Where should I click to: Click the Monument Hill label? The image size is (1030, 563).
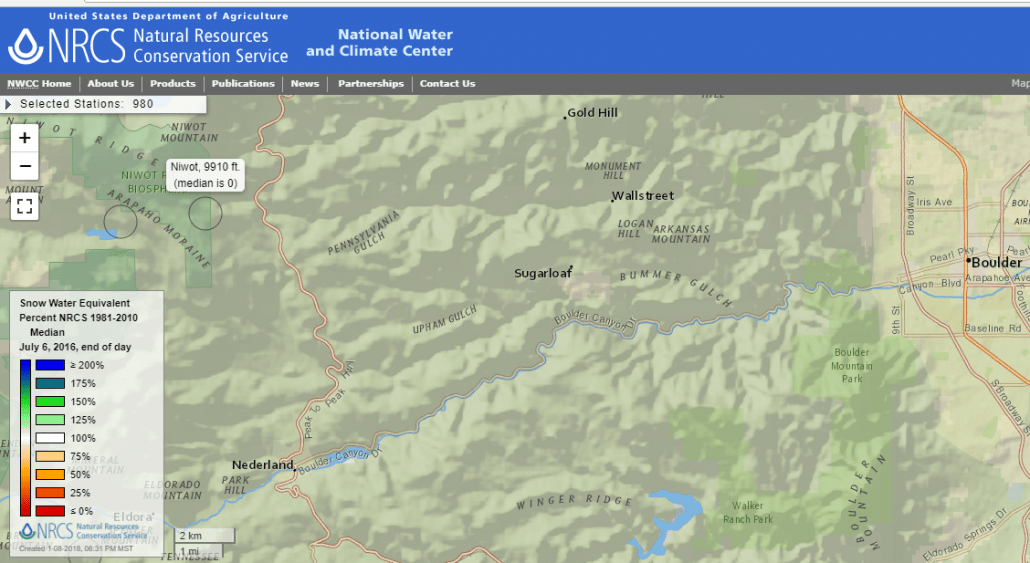[x=613, y=171]
